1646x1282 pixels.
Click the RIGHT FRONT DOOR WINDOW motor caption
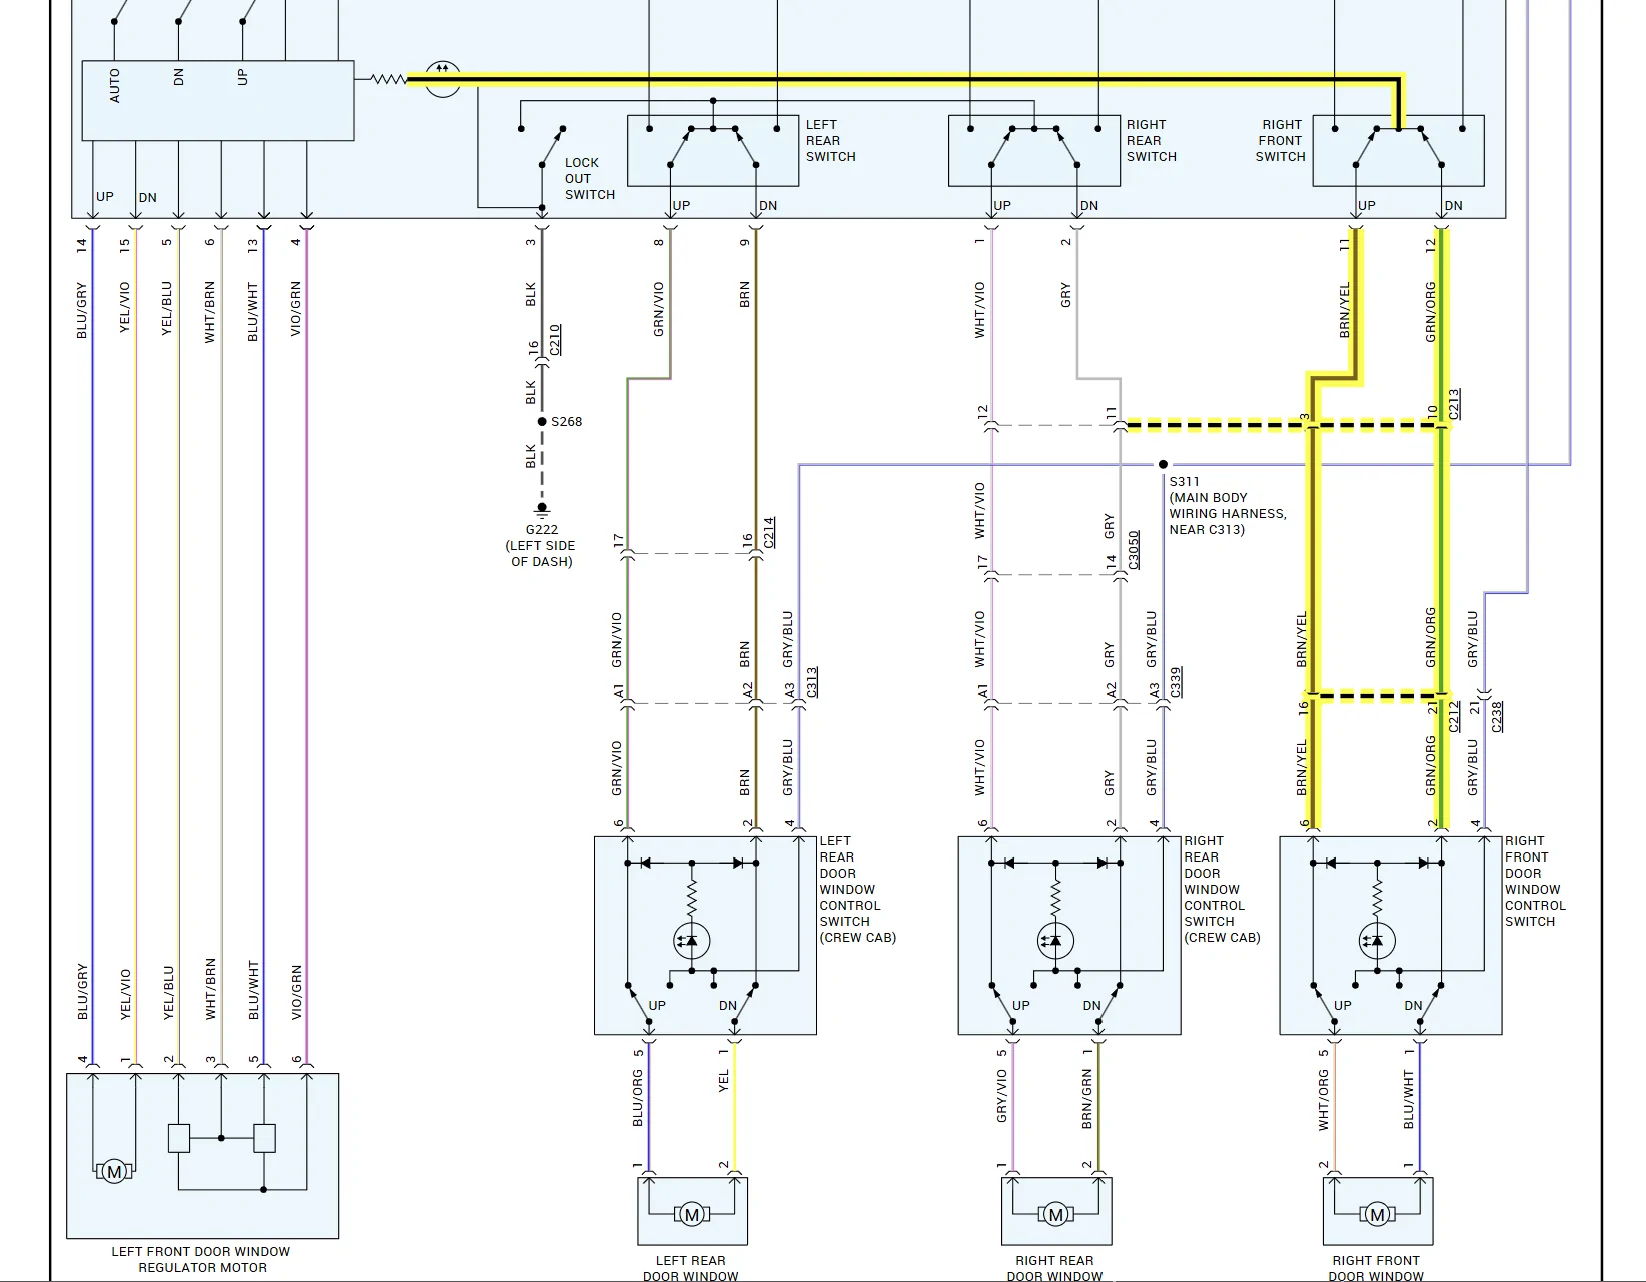coord(1377,1268)
